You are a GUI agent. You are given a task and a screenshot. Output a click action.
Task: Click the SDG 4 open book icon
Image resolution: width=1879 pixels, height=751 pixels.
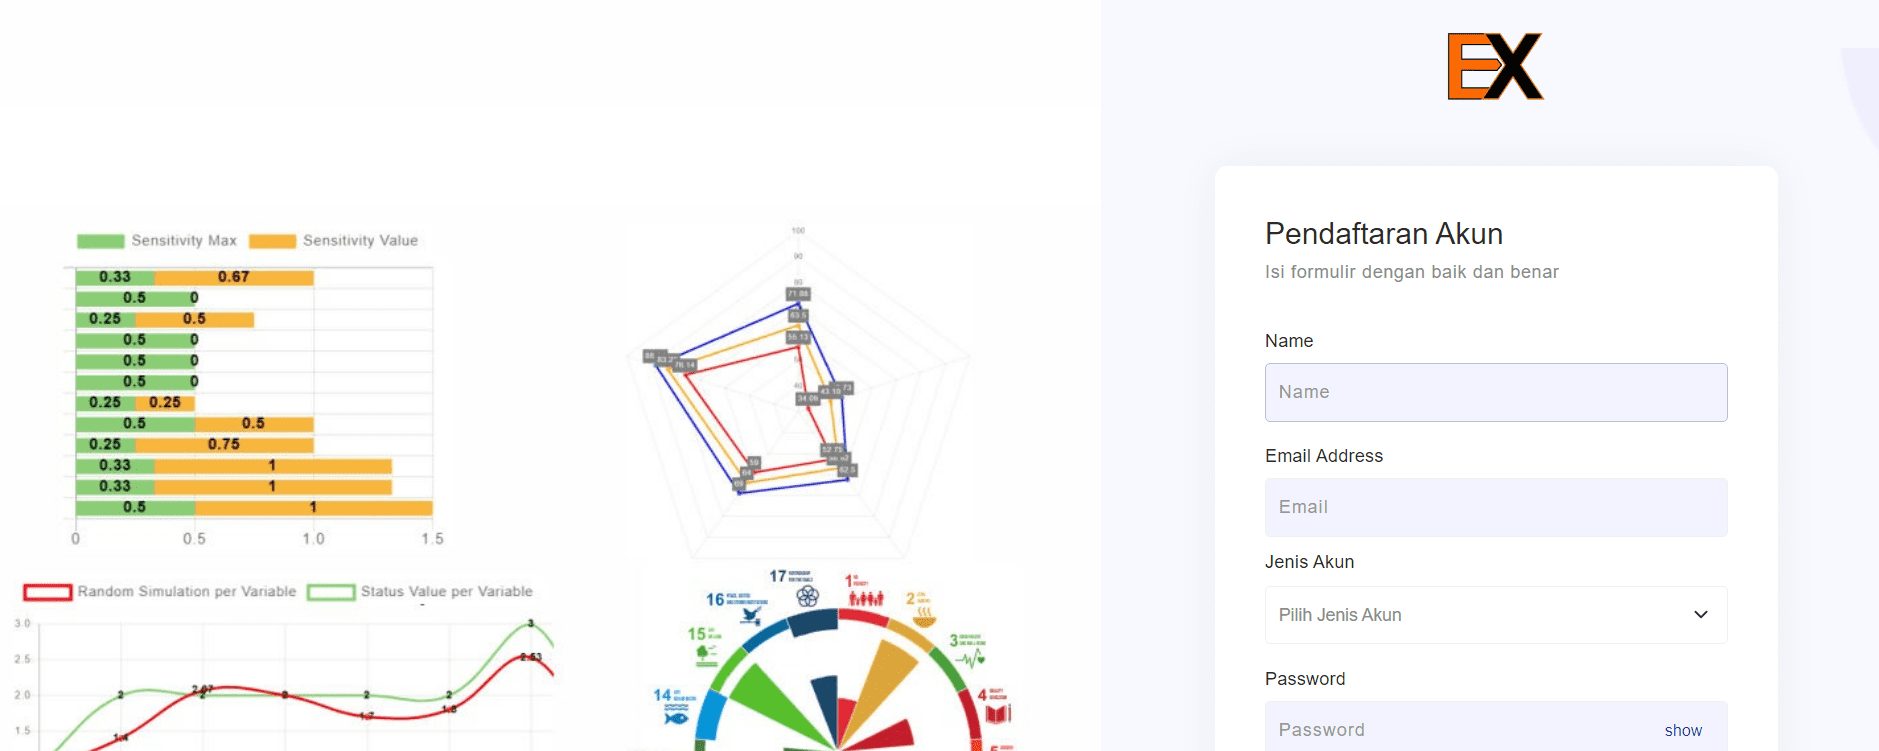(998, 713)
